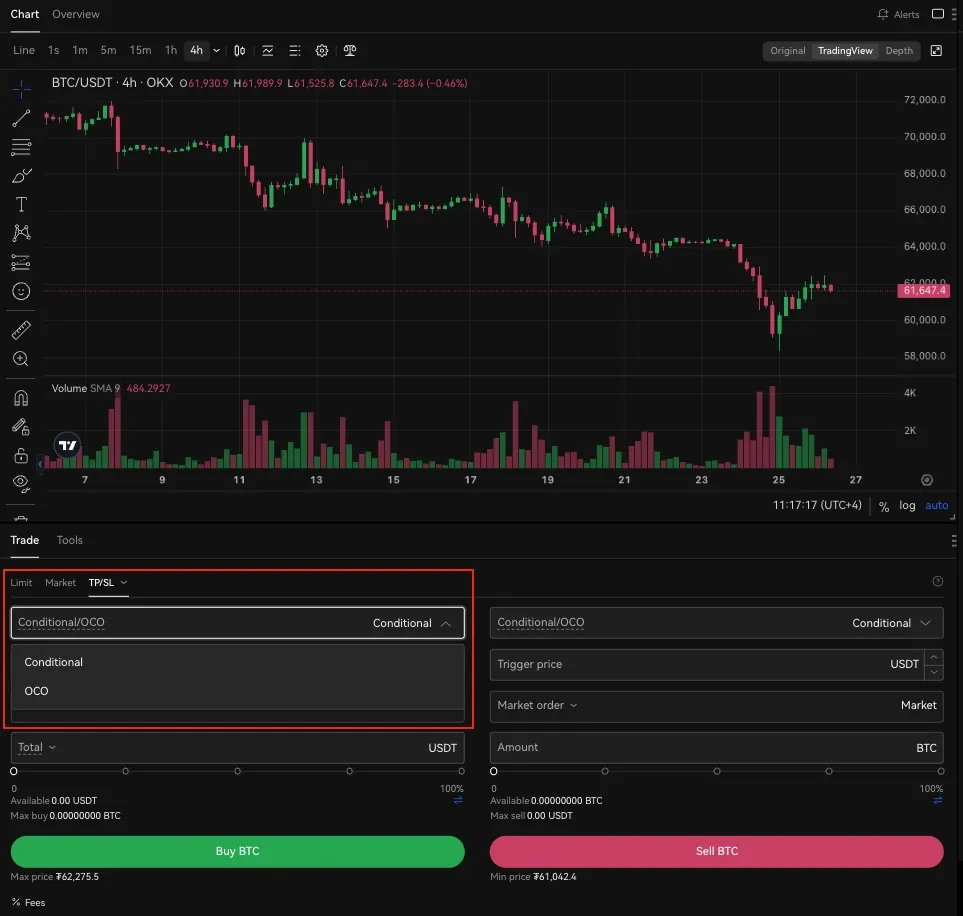Click the Buy BTC button
Viewport: 963px width, 916px height.
point(238,851)
